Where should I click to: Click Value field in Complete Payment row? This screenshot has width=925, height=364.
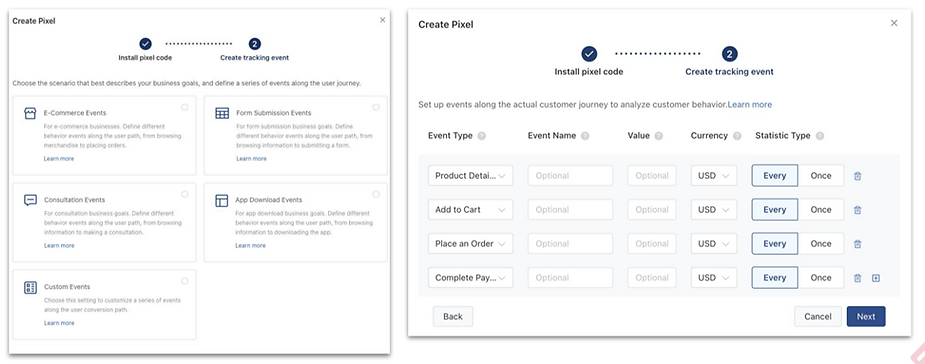tap(652, 278)
